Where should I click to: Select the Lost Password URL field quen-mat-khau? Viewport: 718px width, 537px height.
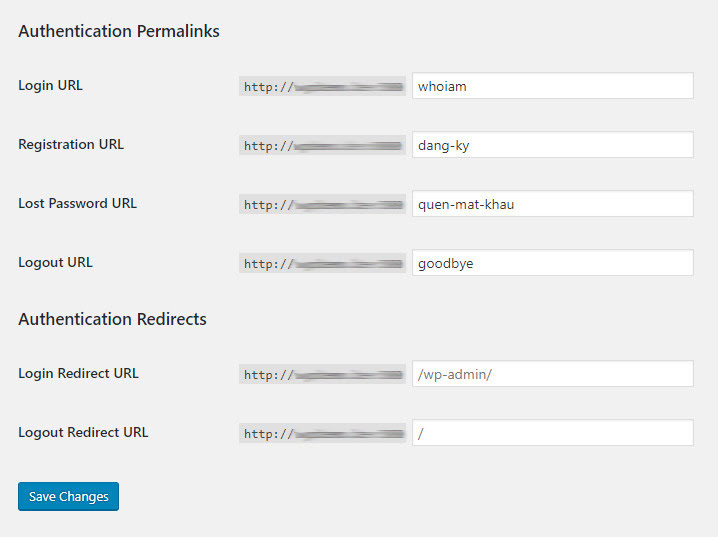tap(552, 204)
